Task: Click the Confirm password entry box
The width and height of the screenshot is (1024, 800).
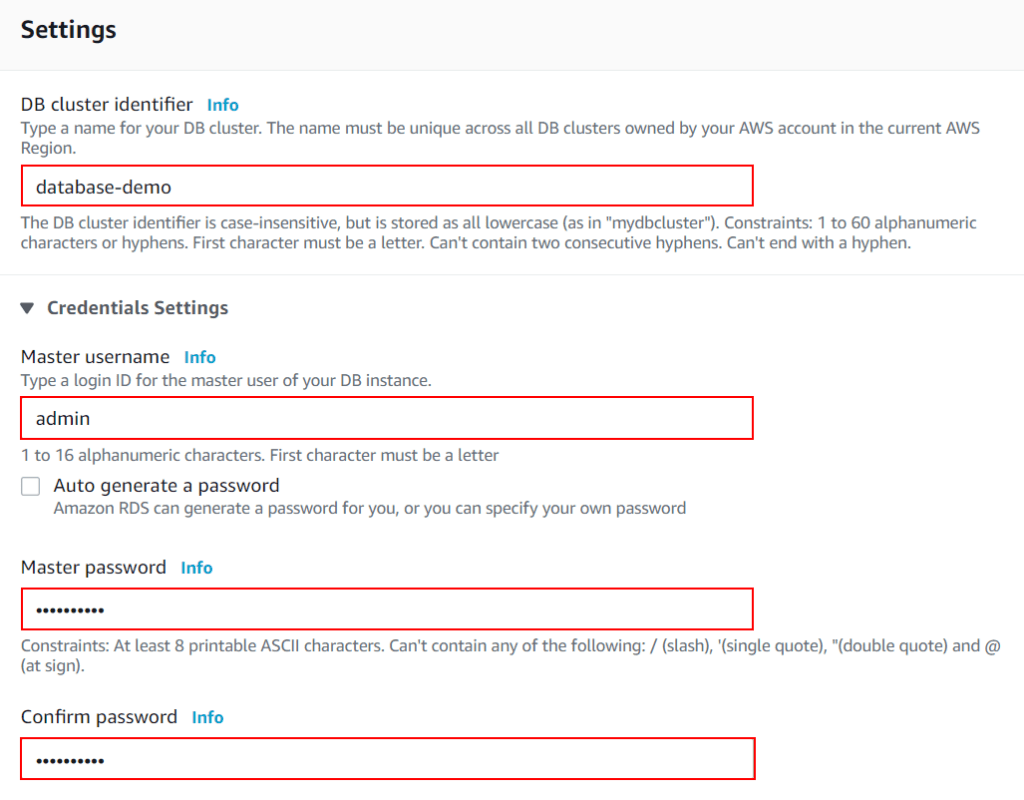Action: click(387, 759)
